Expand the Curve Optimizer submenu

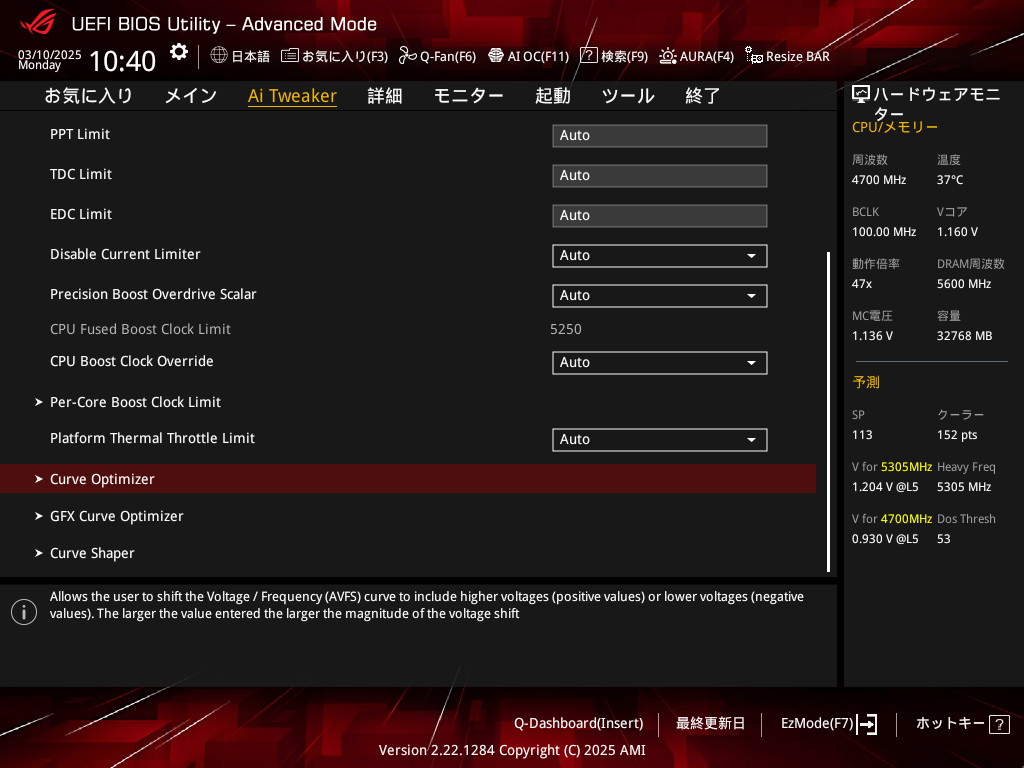408,479
